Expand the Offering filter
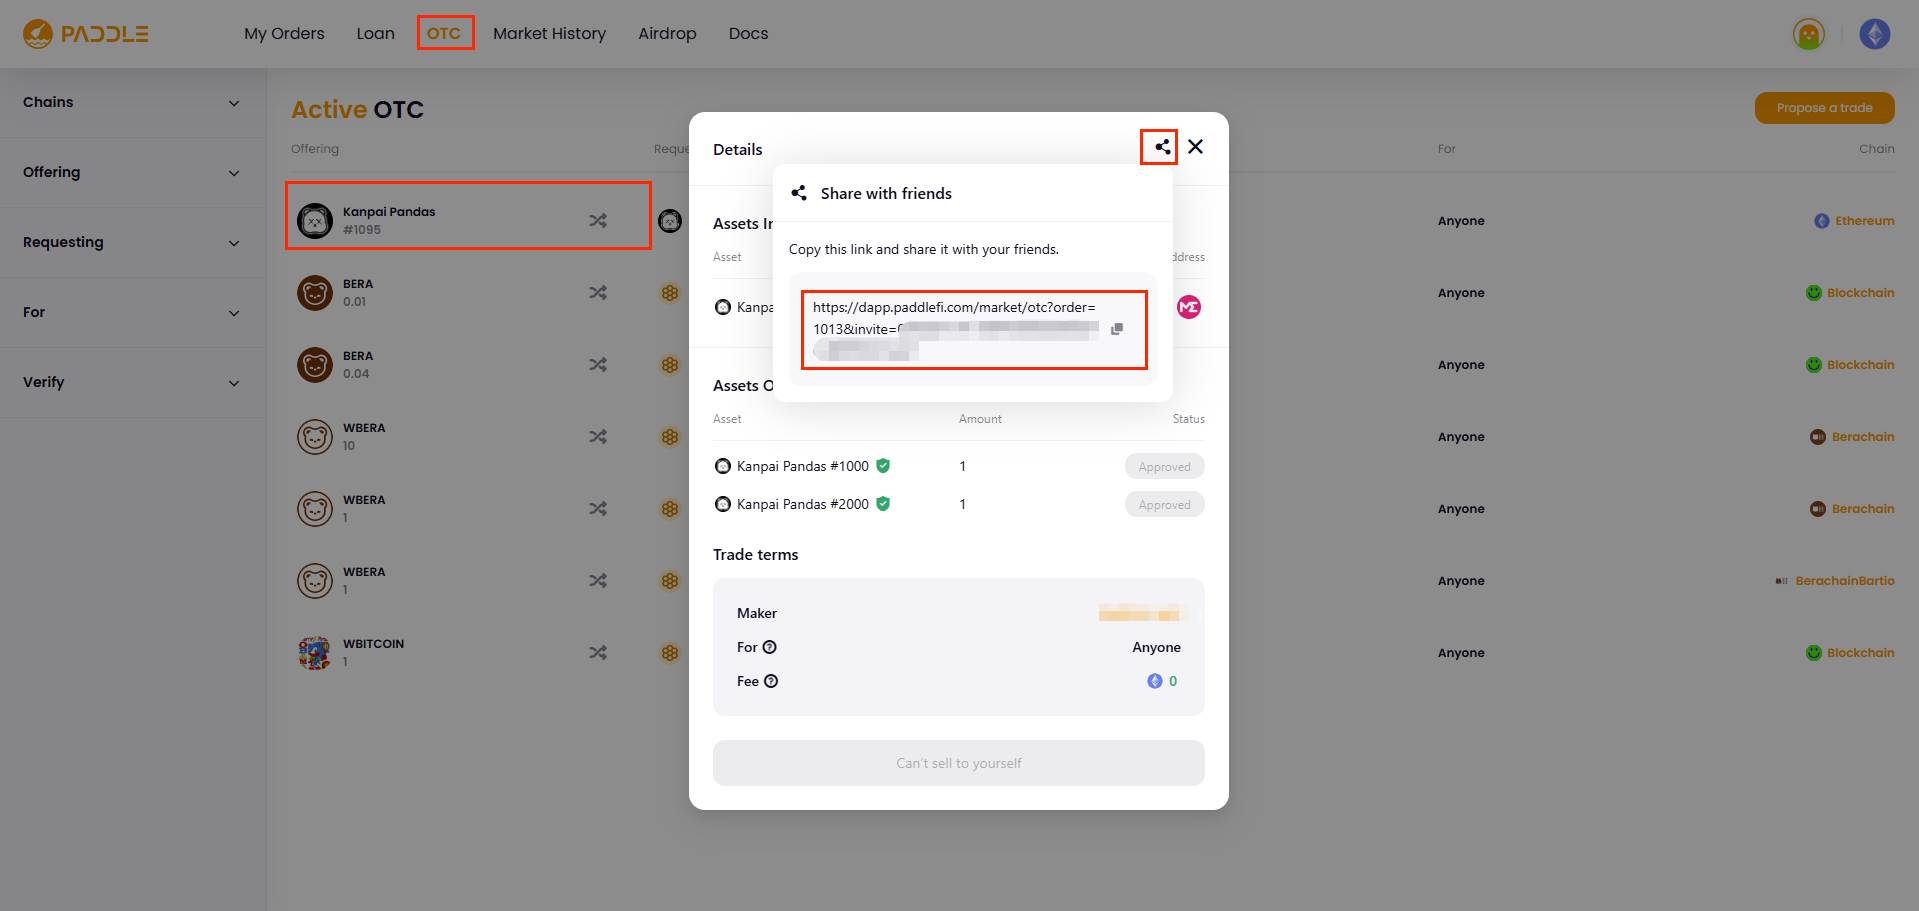The width and height of the screenshot is (1919, 911). (x=132, y=173)
